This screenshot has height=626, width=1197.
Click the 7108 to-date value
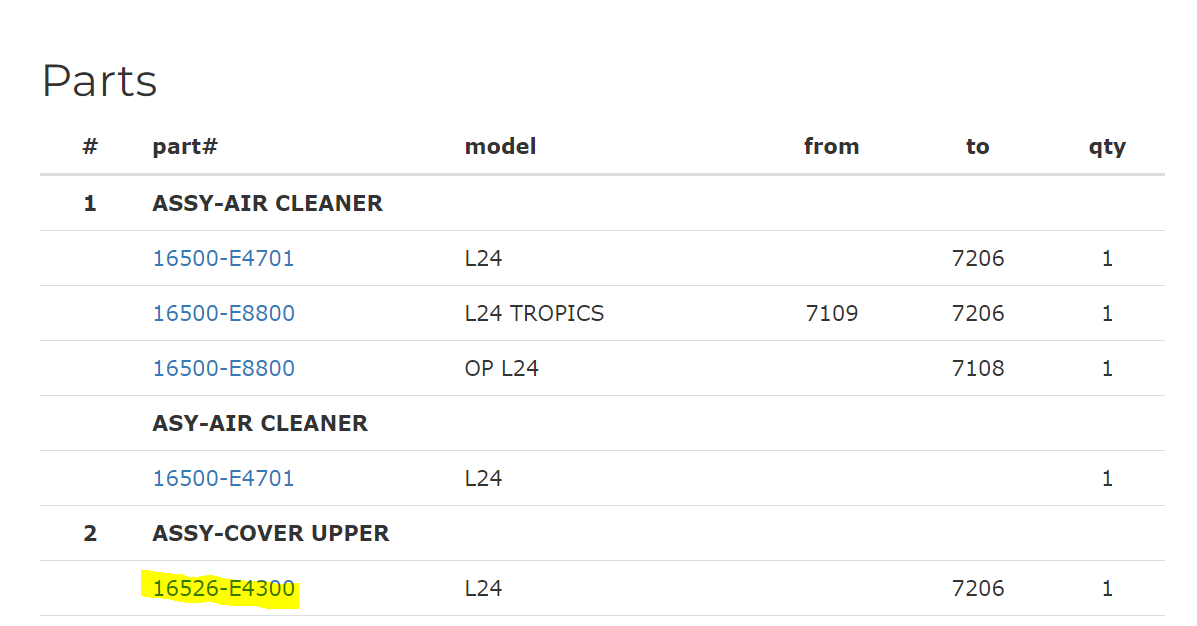[978, 369]
